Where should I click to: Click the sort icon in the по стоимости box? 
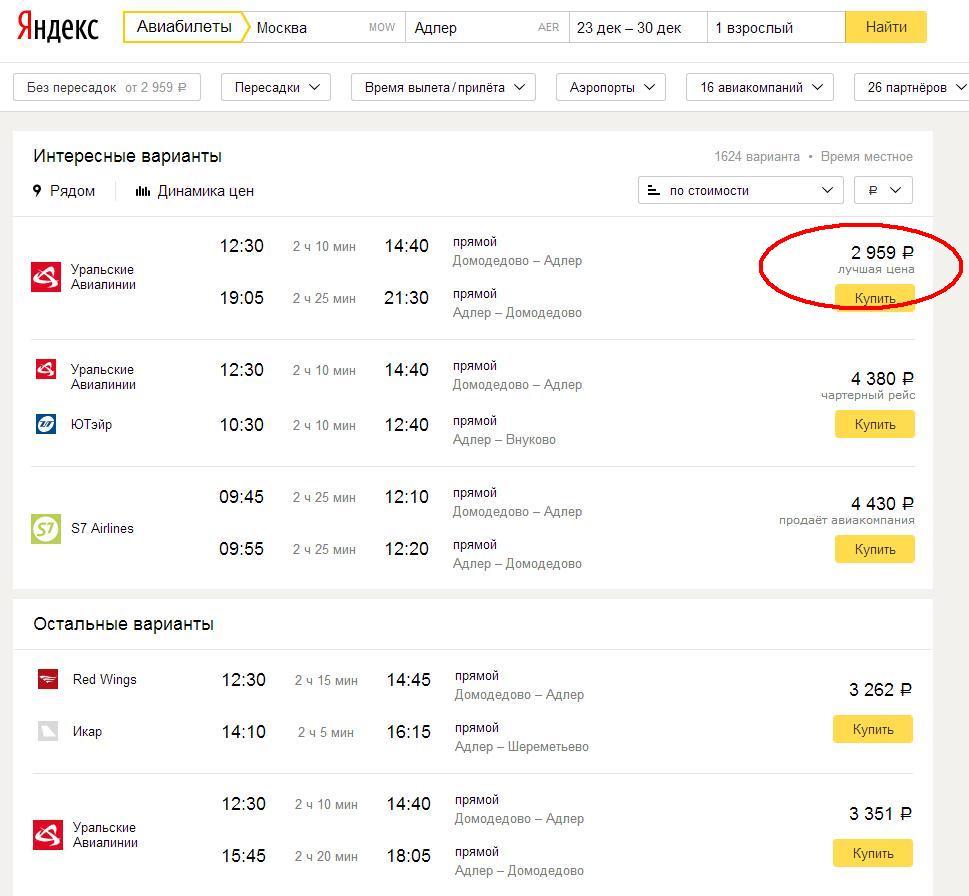653,190
